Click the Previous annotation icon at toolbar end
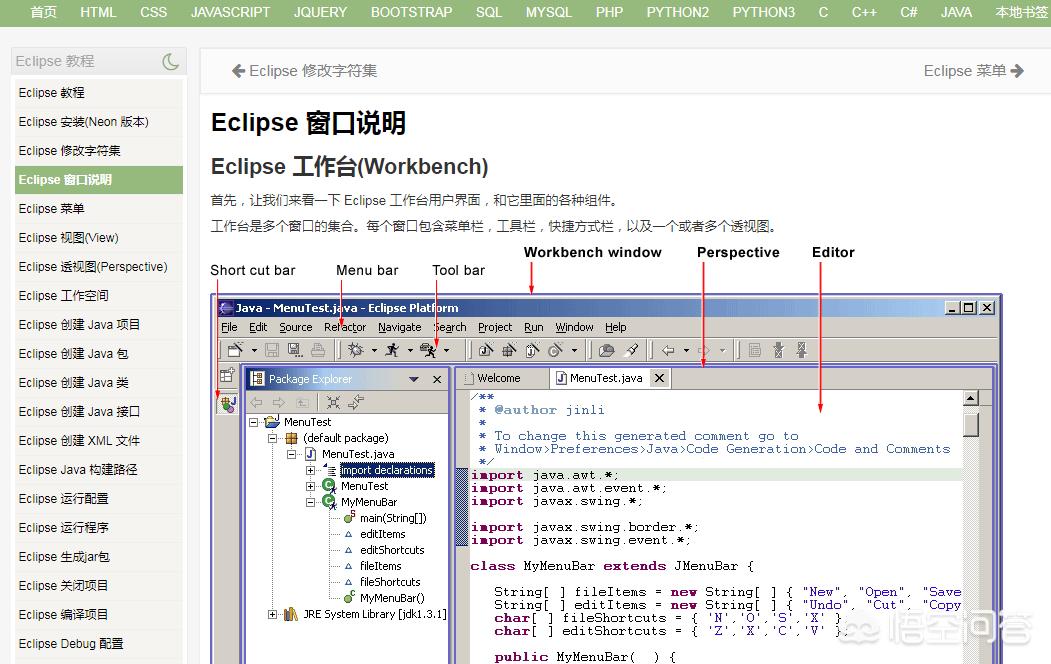Viewport: 1051px width, 664px height. (x=801, y=350)
